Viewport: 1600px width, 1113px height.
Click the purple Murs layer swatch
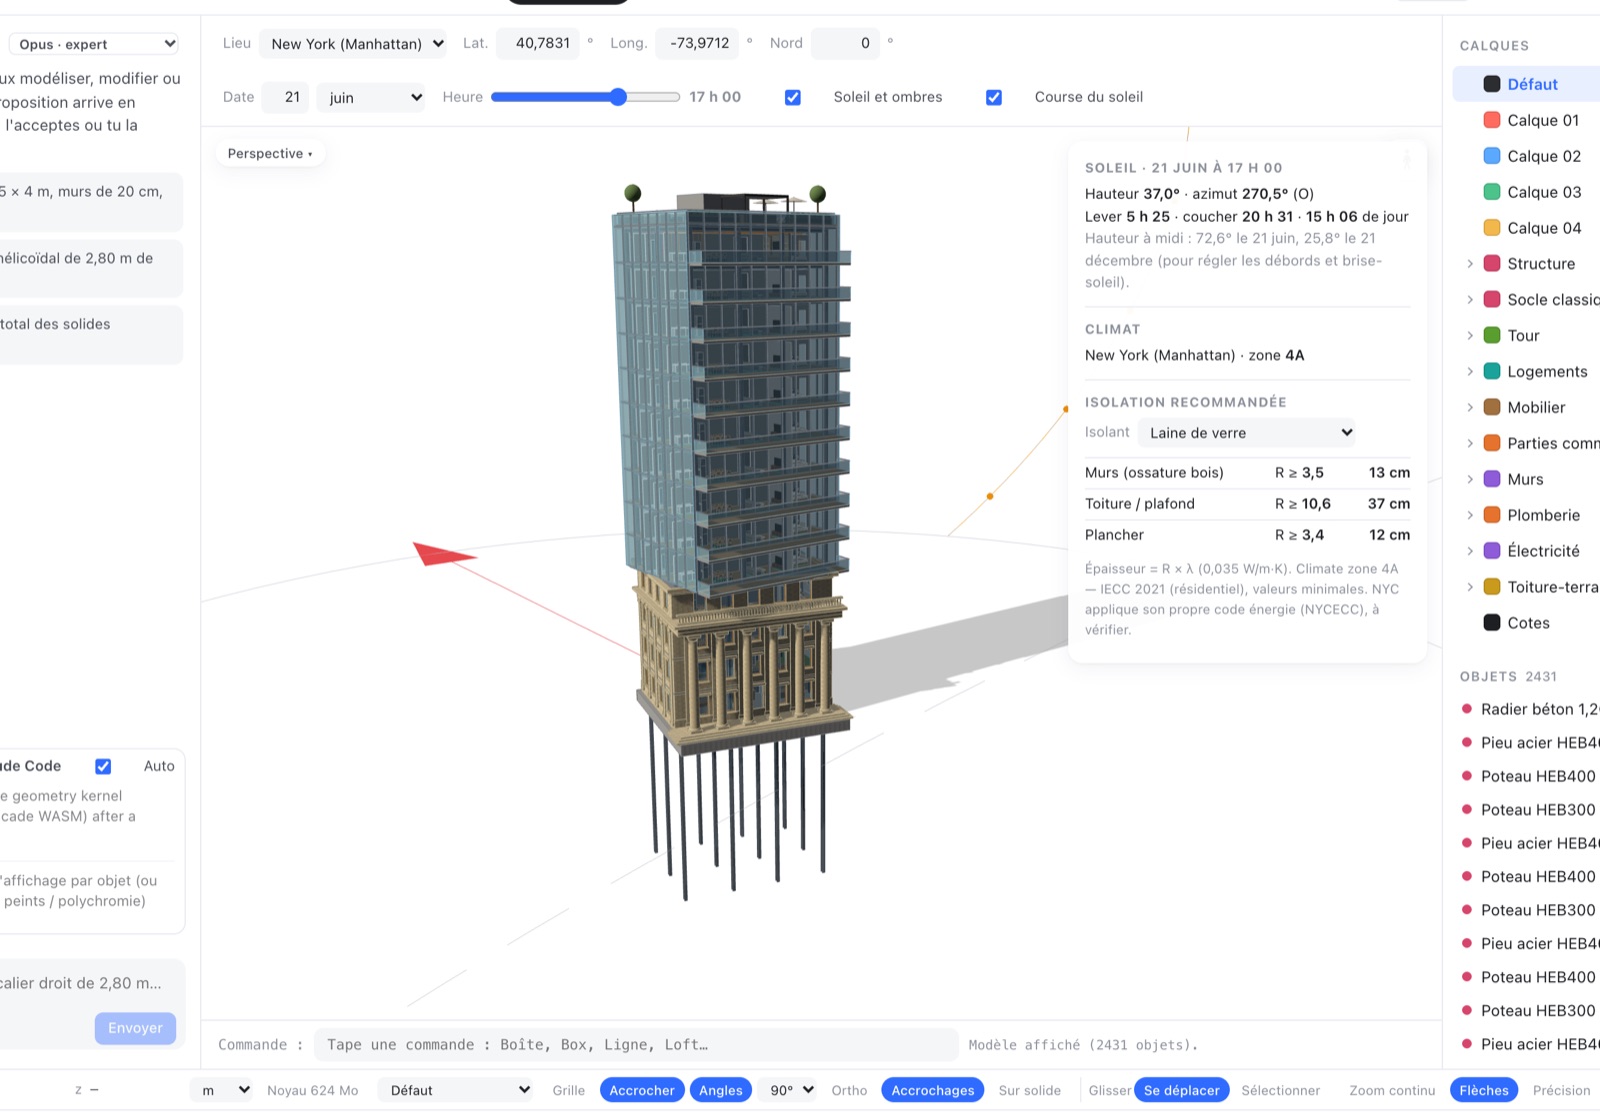[x=1492, y=479]
